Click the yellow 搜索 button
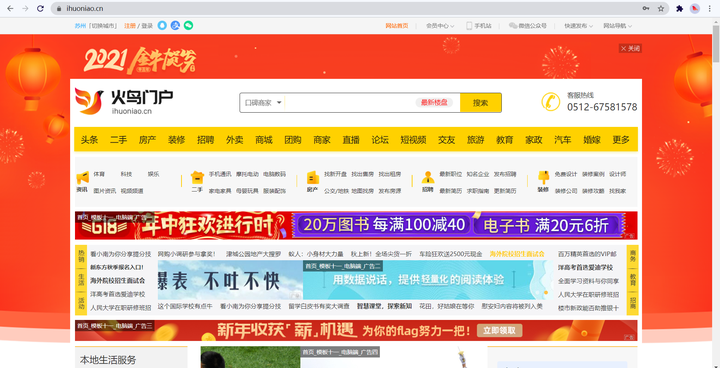The image size is (720, 368). tap(480, 102)
